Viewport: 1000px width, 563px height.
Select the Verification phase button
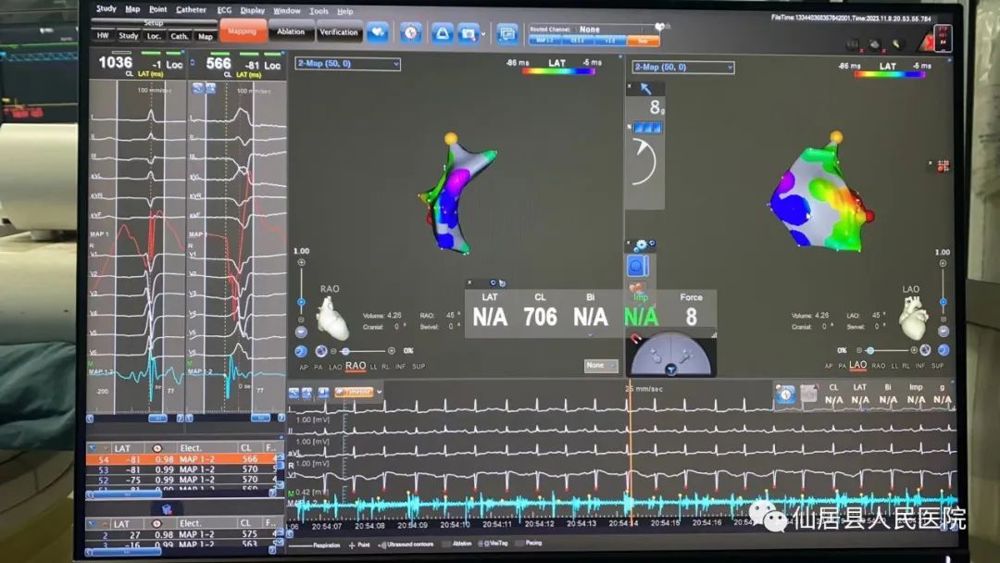pos(339,32)
